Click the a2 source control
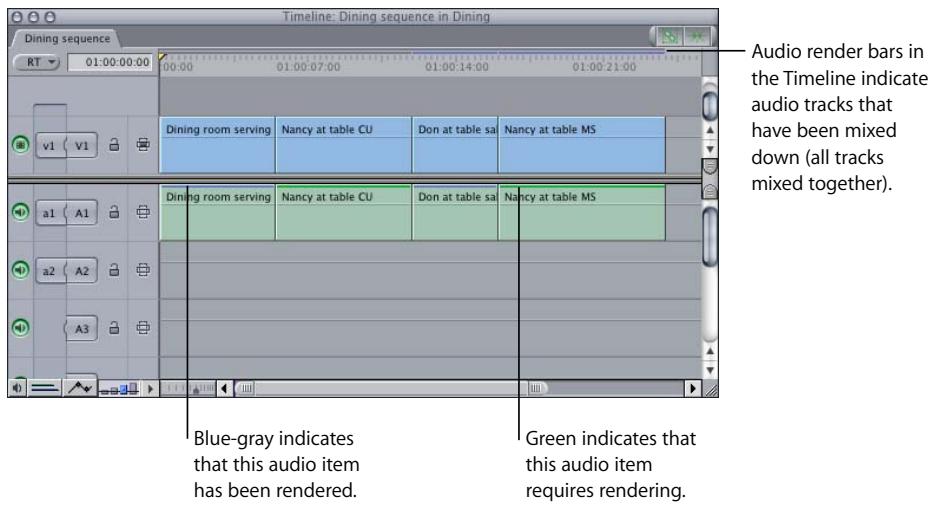The height and width of the screenshot is (506, 935). click(x=49, y=271)
